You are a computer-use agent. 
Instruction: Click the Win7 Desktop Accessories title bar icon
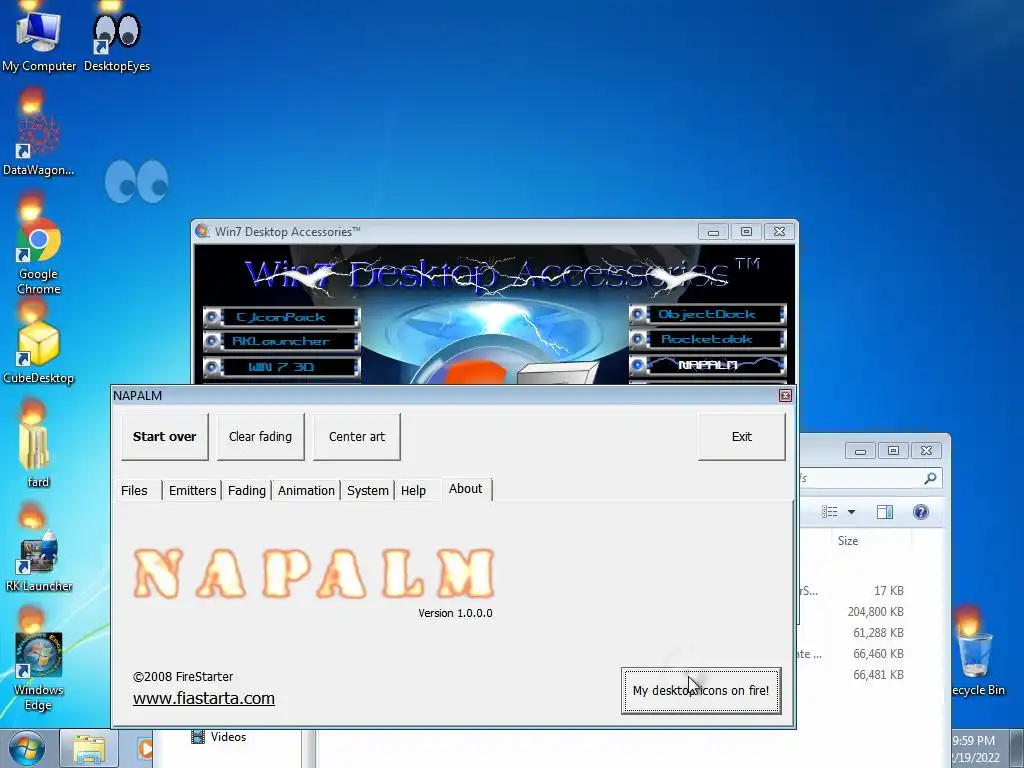[x=203, y=231]
